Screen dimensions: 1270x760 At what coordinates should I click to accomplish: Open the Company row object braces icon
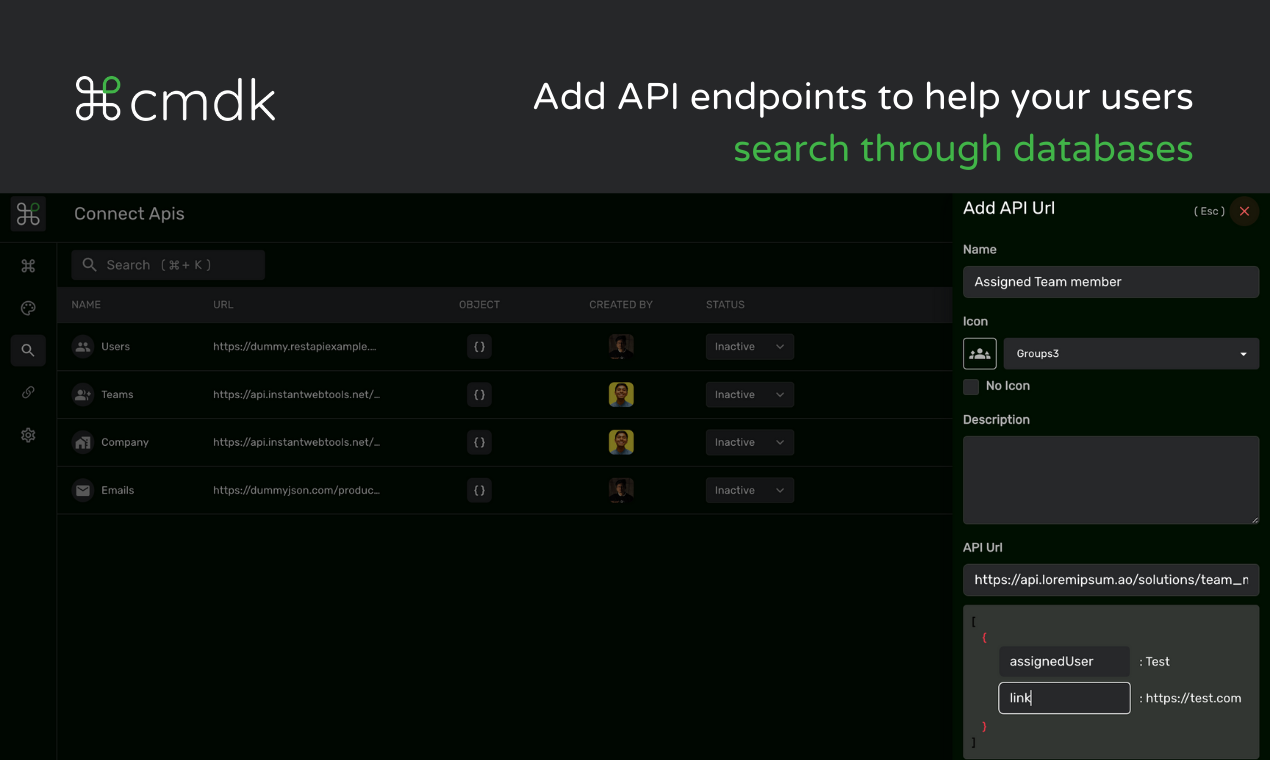click(479, 442)
